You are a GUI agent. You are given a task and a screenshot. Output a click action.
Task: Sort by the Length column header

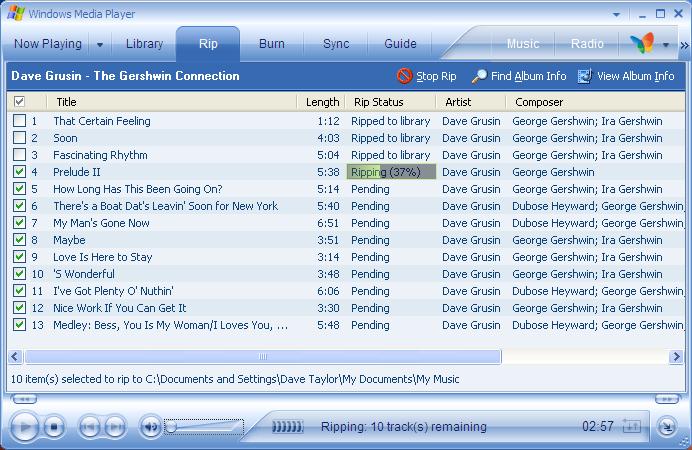tap(322, 102)
